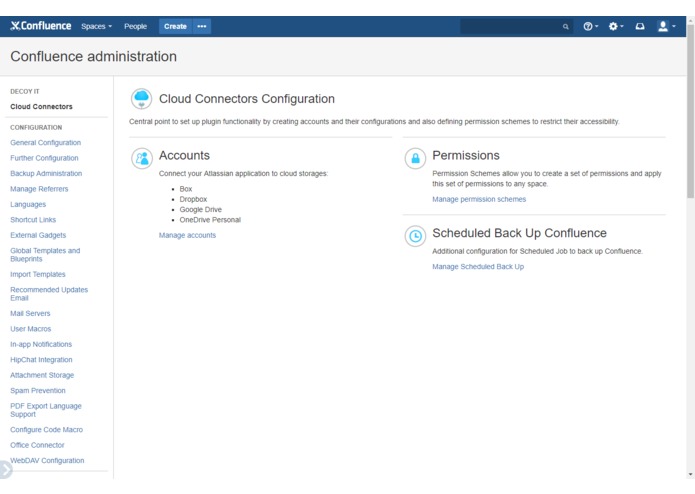Click the Confluence logo
The image size is (695, 494).
point(40,26)
